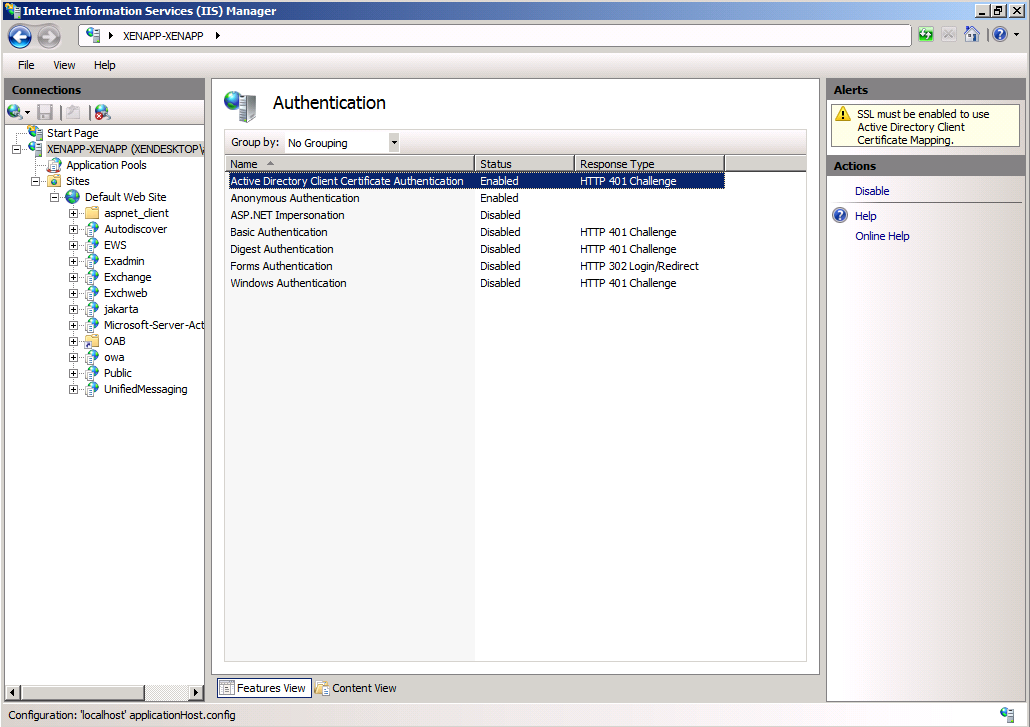The width and height of the screenshot is (1030, 727).
Task: Sort by the Status column header
Action: tap(524, 164)
